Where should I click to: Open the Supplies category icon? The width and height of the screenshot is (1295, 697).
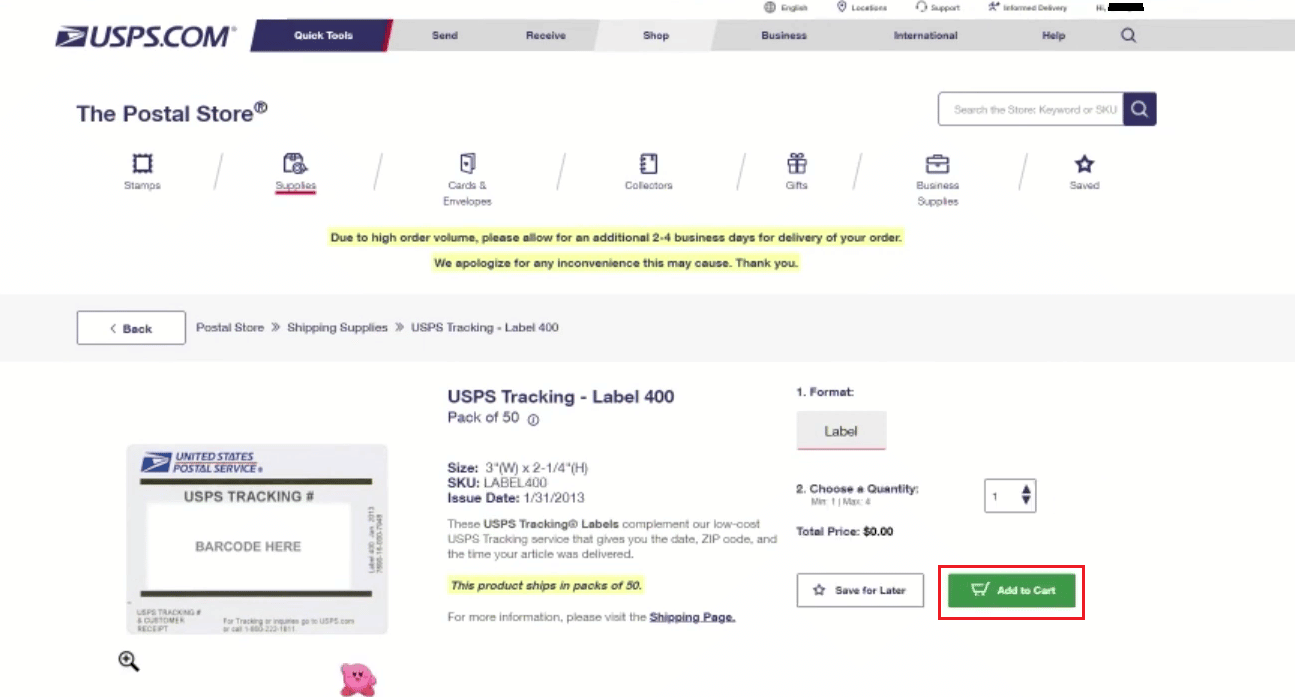[x=295, y=163]
